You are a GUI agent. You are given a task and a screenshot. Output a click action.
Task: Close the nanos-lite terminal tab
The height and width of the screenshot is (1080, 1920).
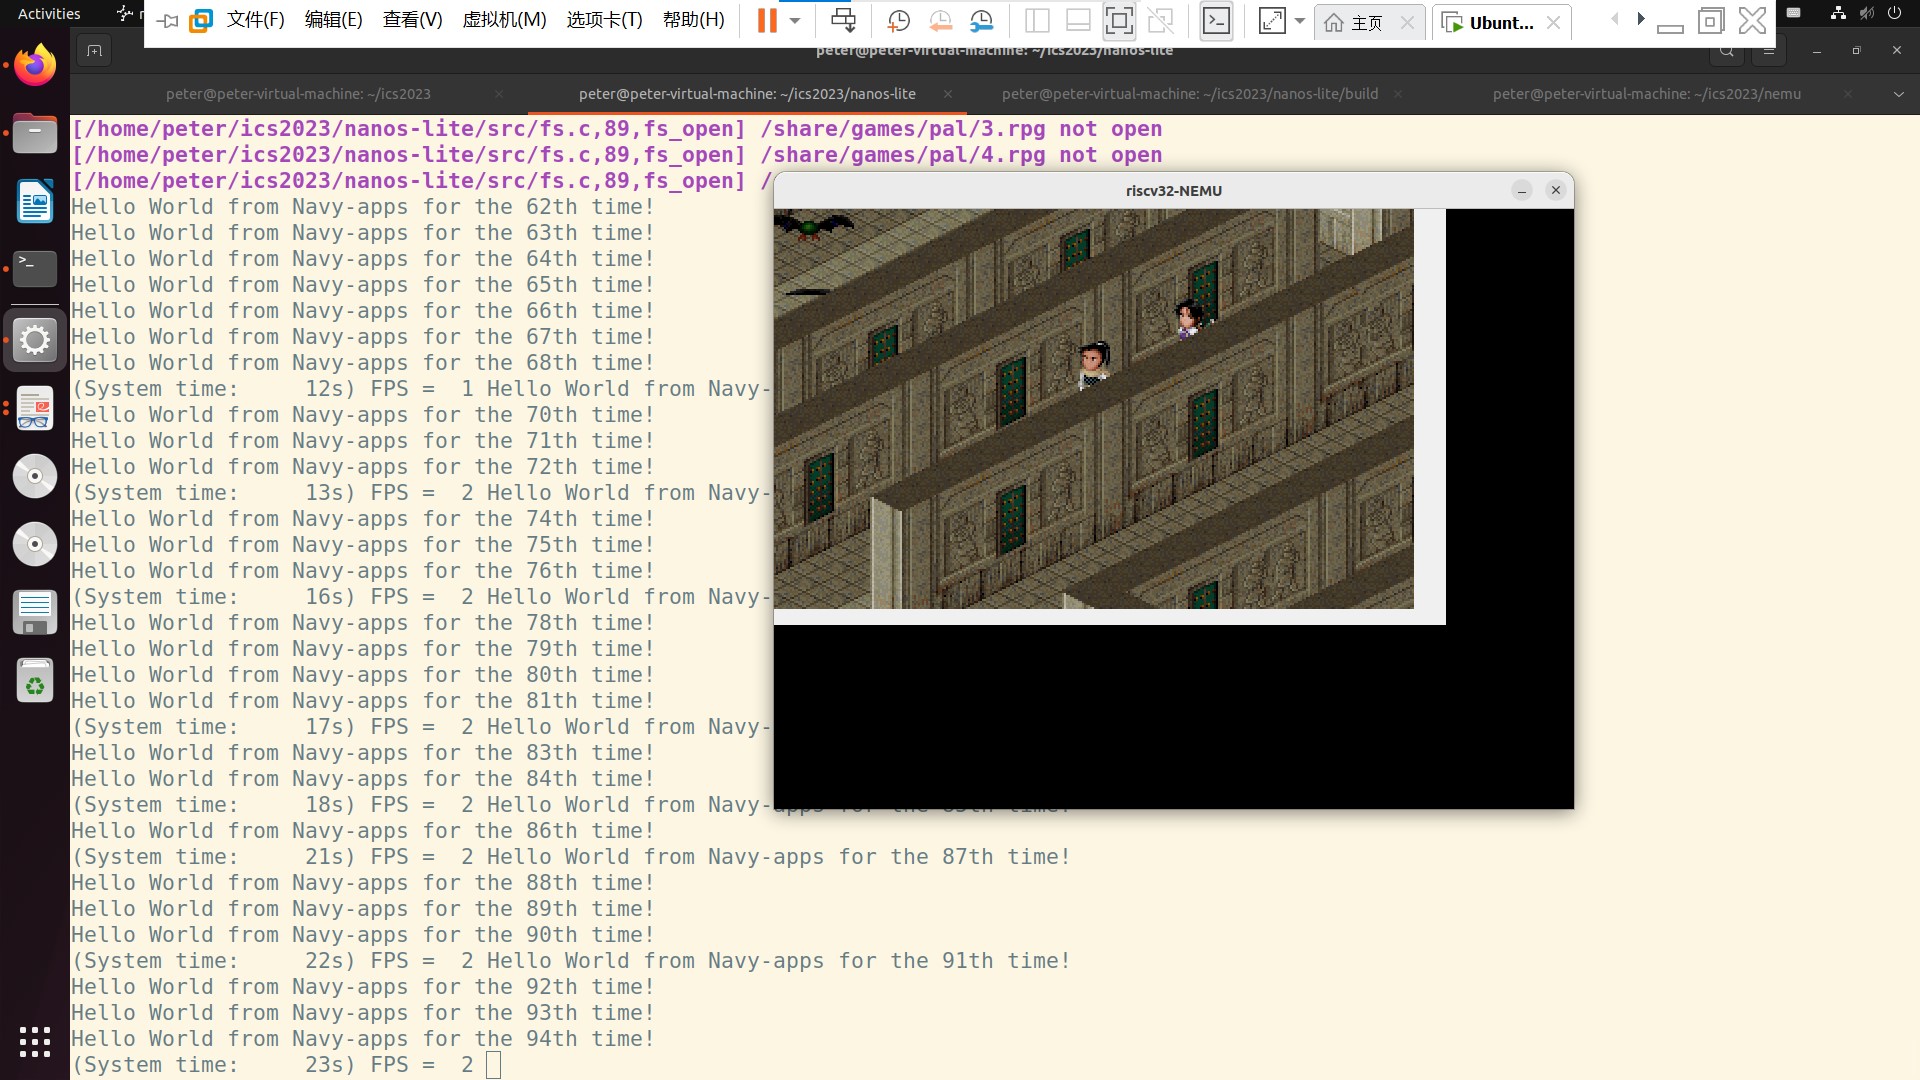[947, 94]
